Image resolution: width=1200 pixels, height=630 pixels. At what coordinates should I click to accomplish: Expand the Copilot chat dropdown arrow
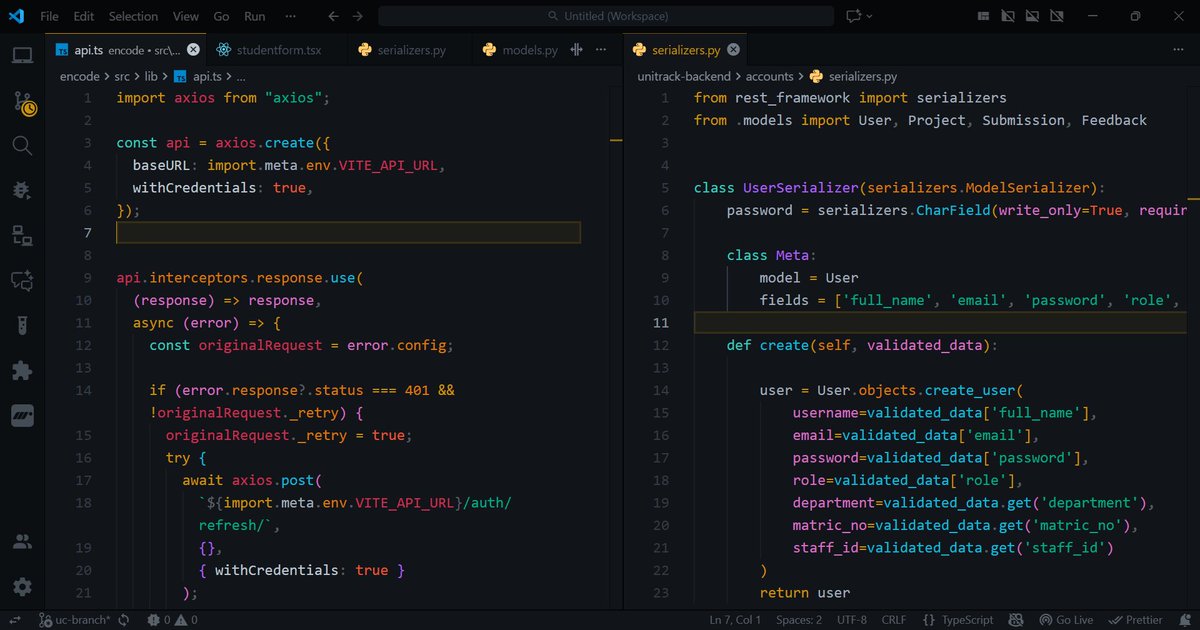[870, 16]
